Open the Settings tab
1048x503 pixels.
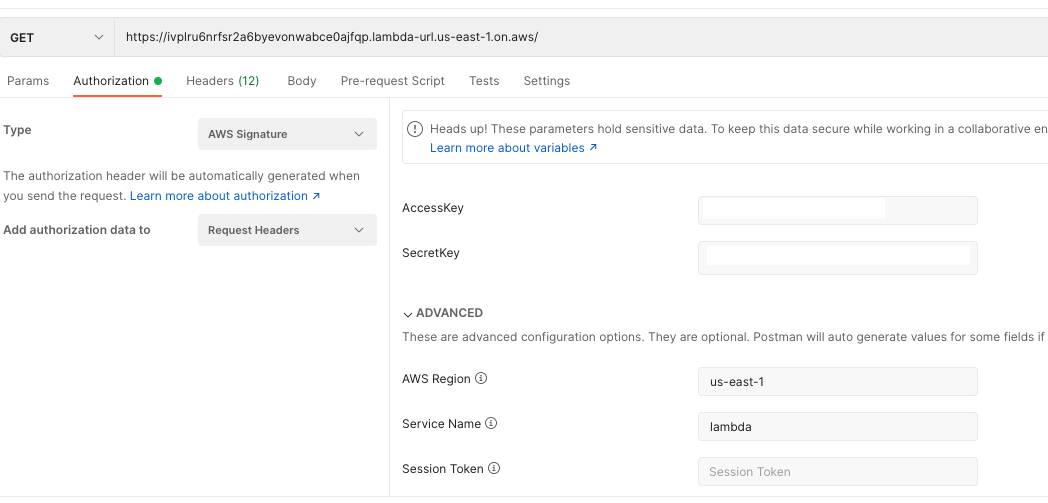546,81
